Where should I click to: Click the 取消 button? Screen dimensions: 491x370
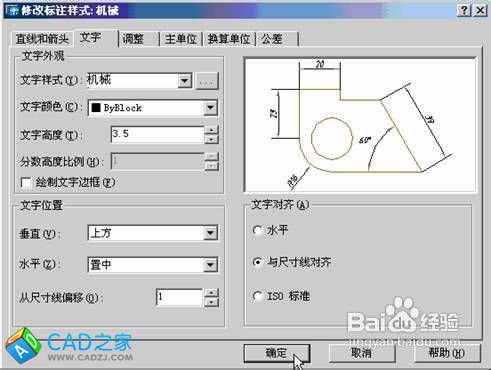point(362,353)
